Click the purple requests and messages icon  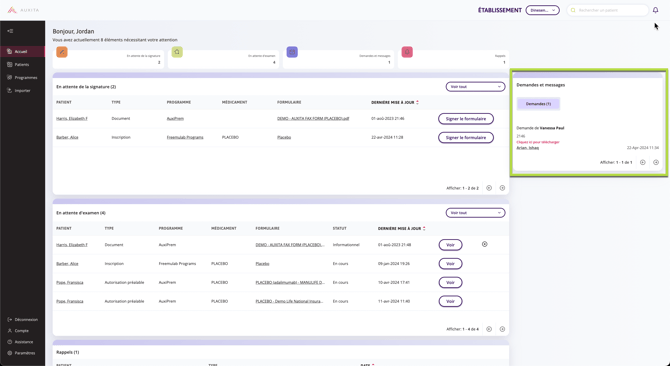pyautogui.click(x=292, y=52)
